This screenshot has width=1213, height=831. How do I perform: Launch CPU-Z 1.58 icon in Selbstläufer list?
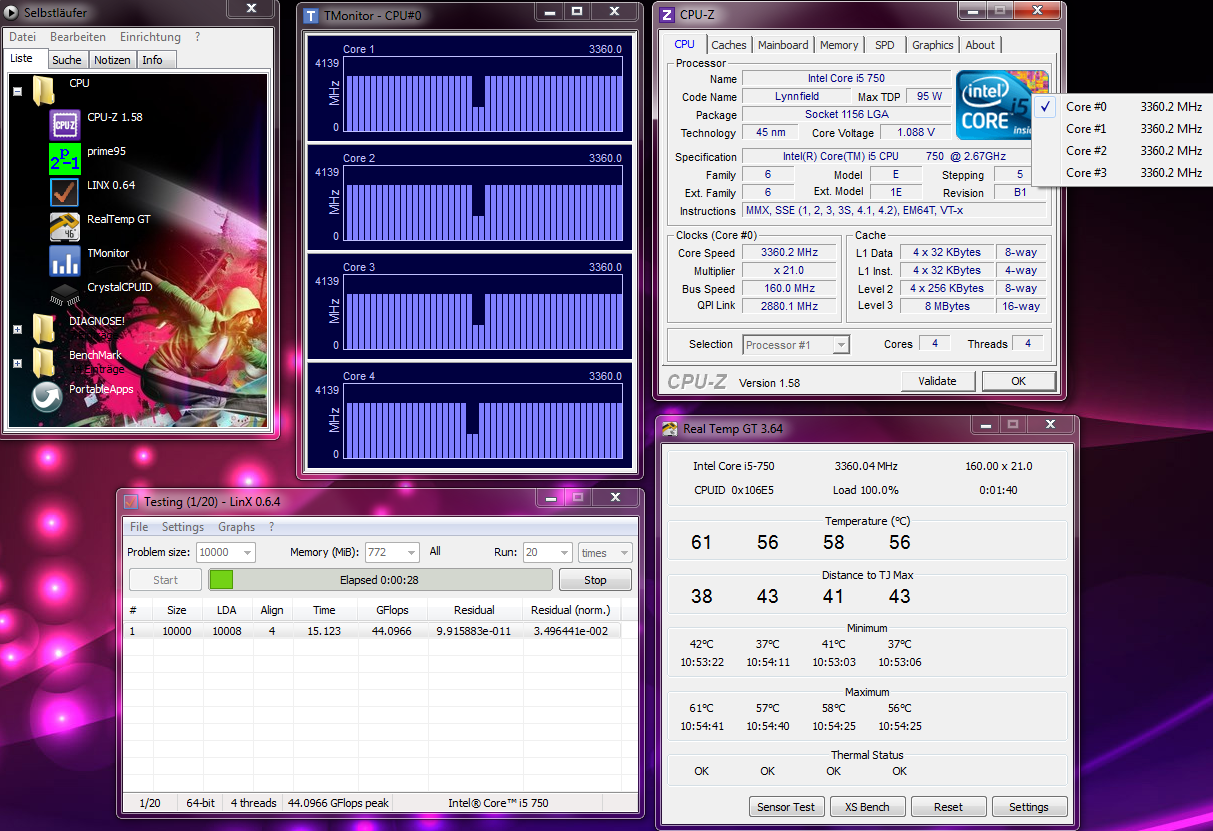click(65, 125)
